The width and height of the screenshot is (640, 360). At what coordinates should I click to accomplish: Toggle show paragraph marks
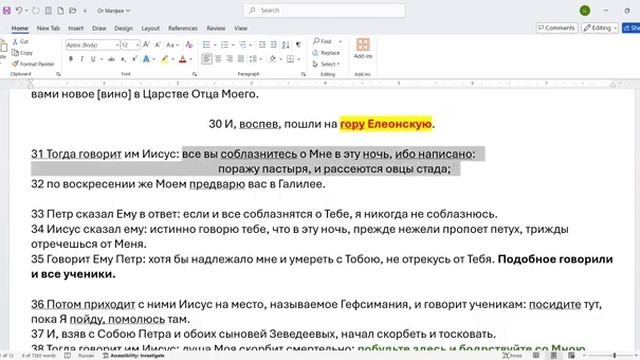point(298,44)
